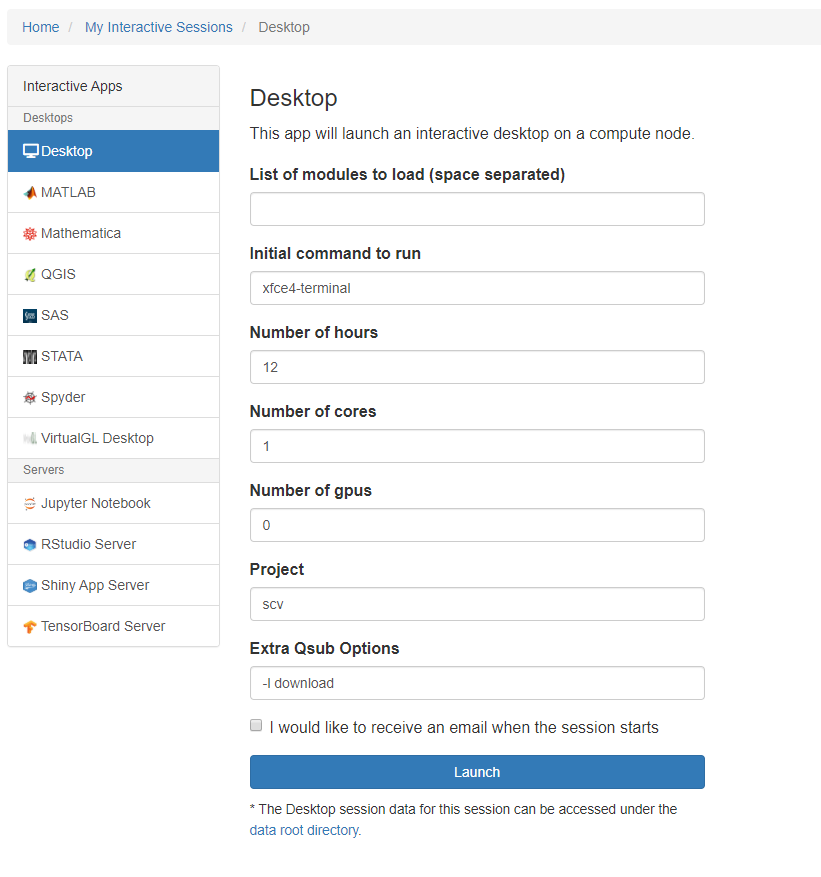Click the Number of cores field
This screenshot has height=877, width=821.
(477, 446)
